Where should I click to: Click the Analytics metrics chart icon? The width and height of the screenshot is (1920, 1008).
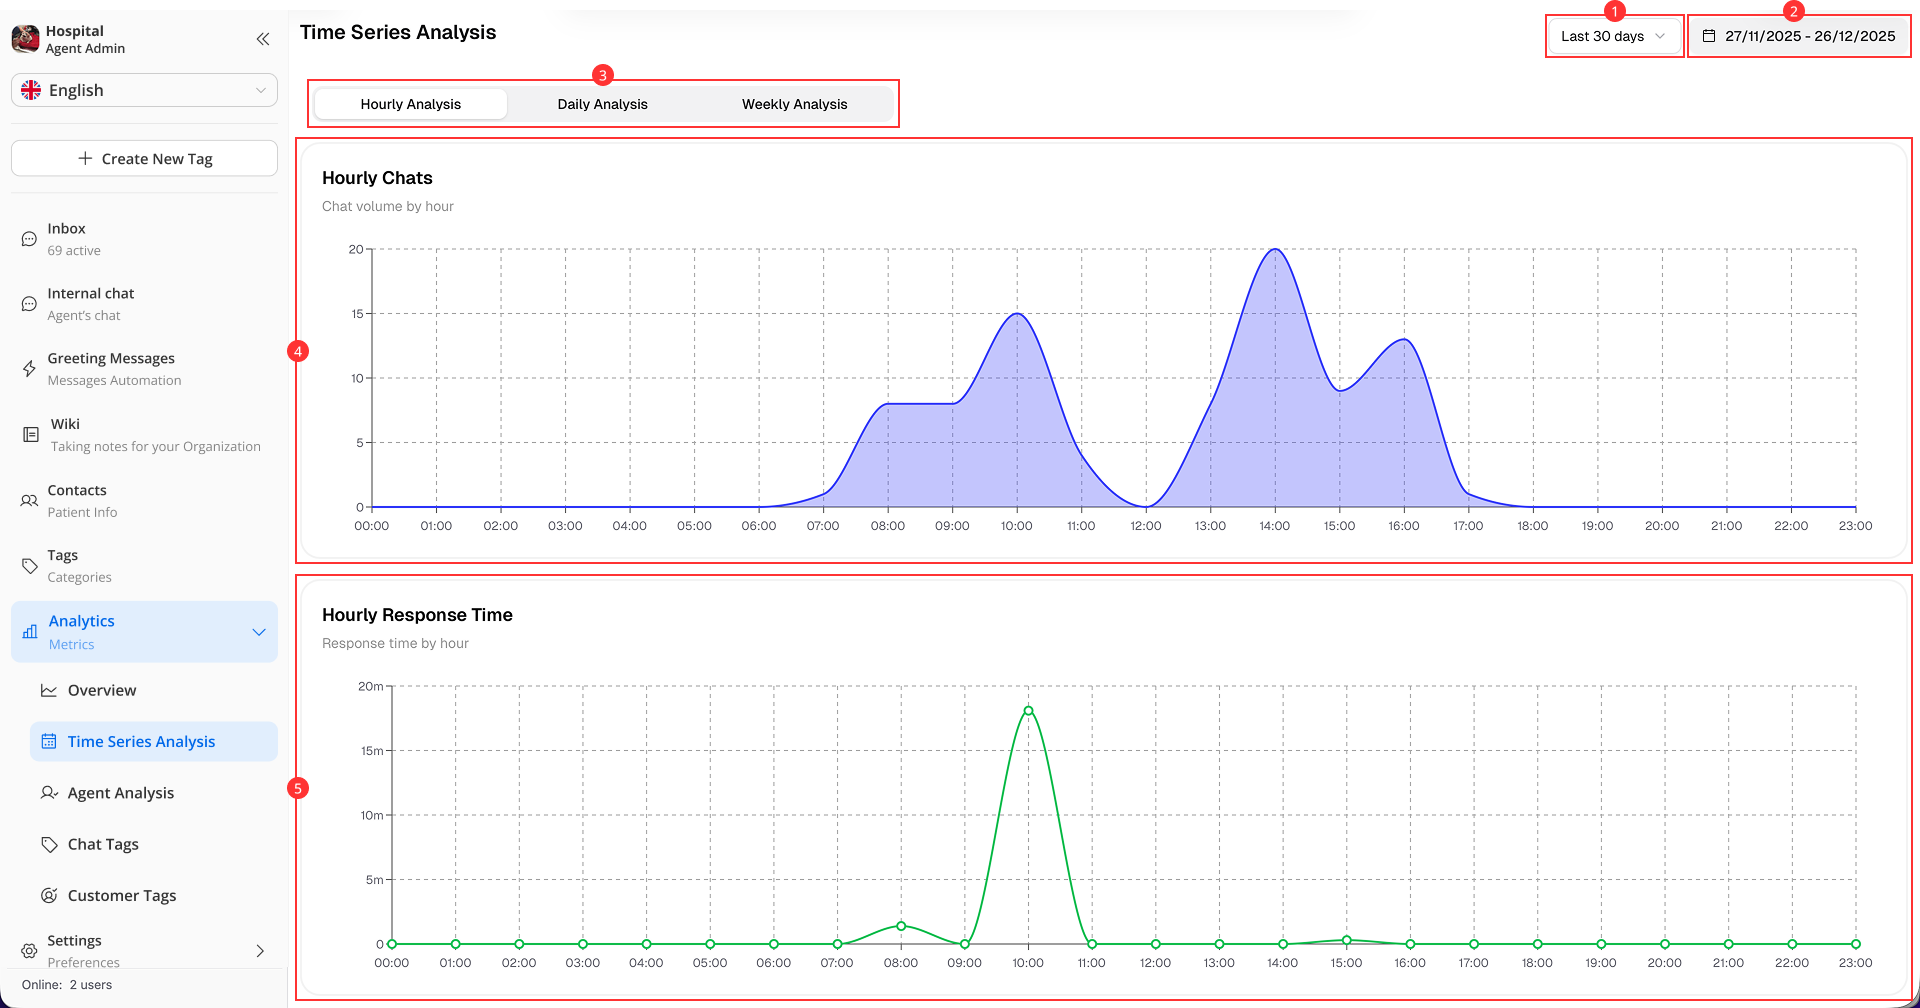coord(28,631)
